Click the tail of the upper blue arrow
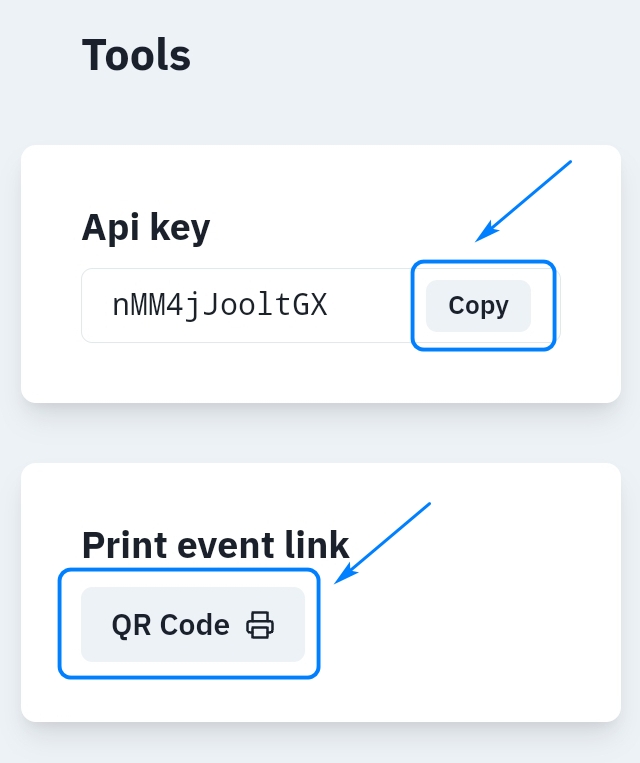The image size is (640, 763). tap(569, 162)
